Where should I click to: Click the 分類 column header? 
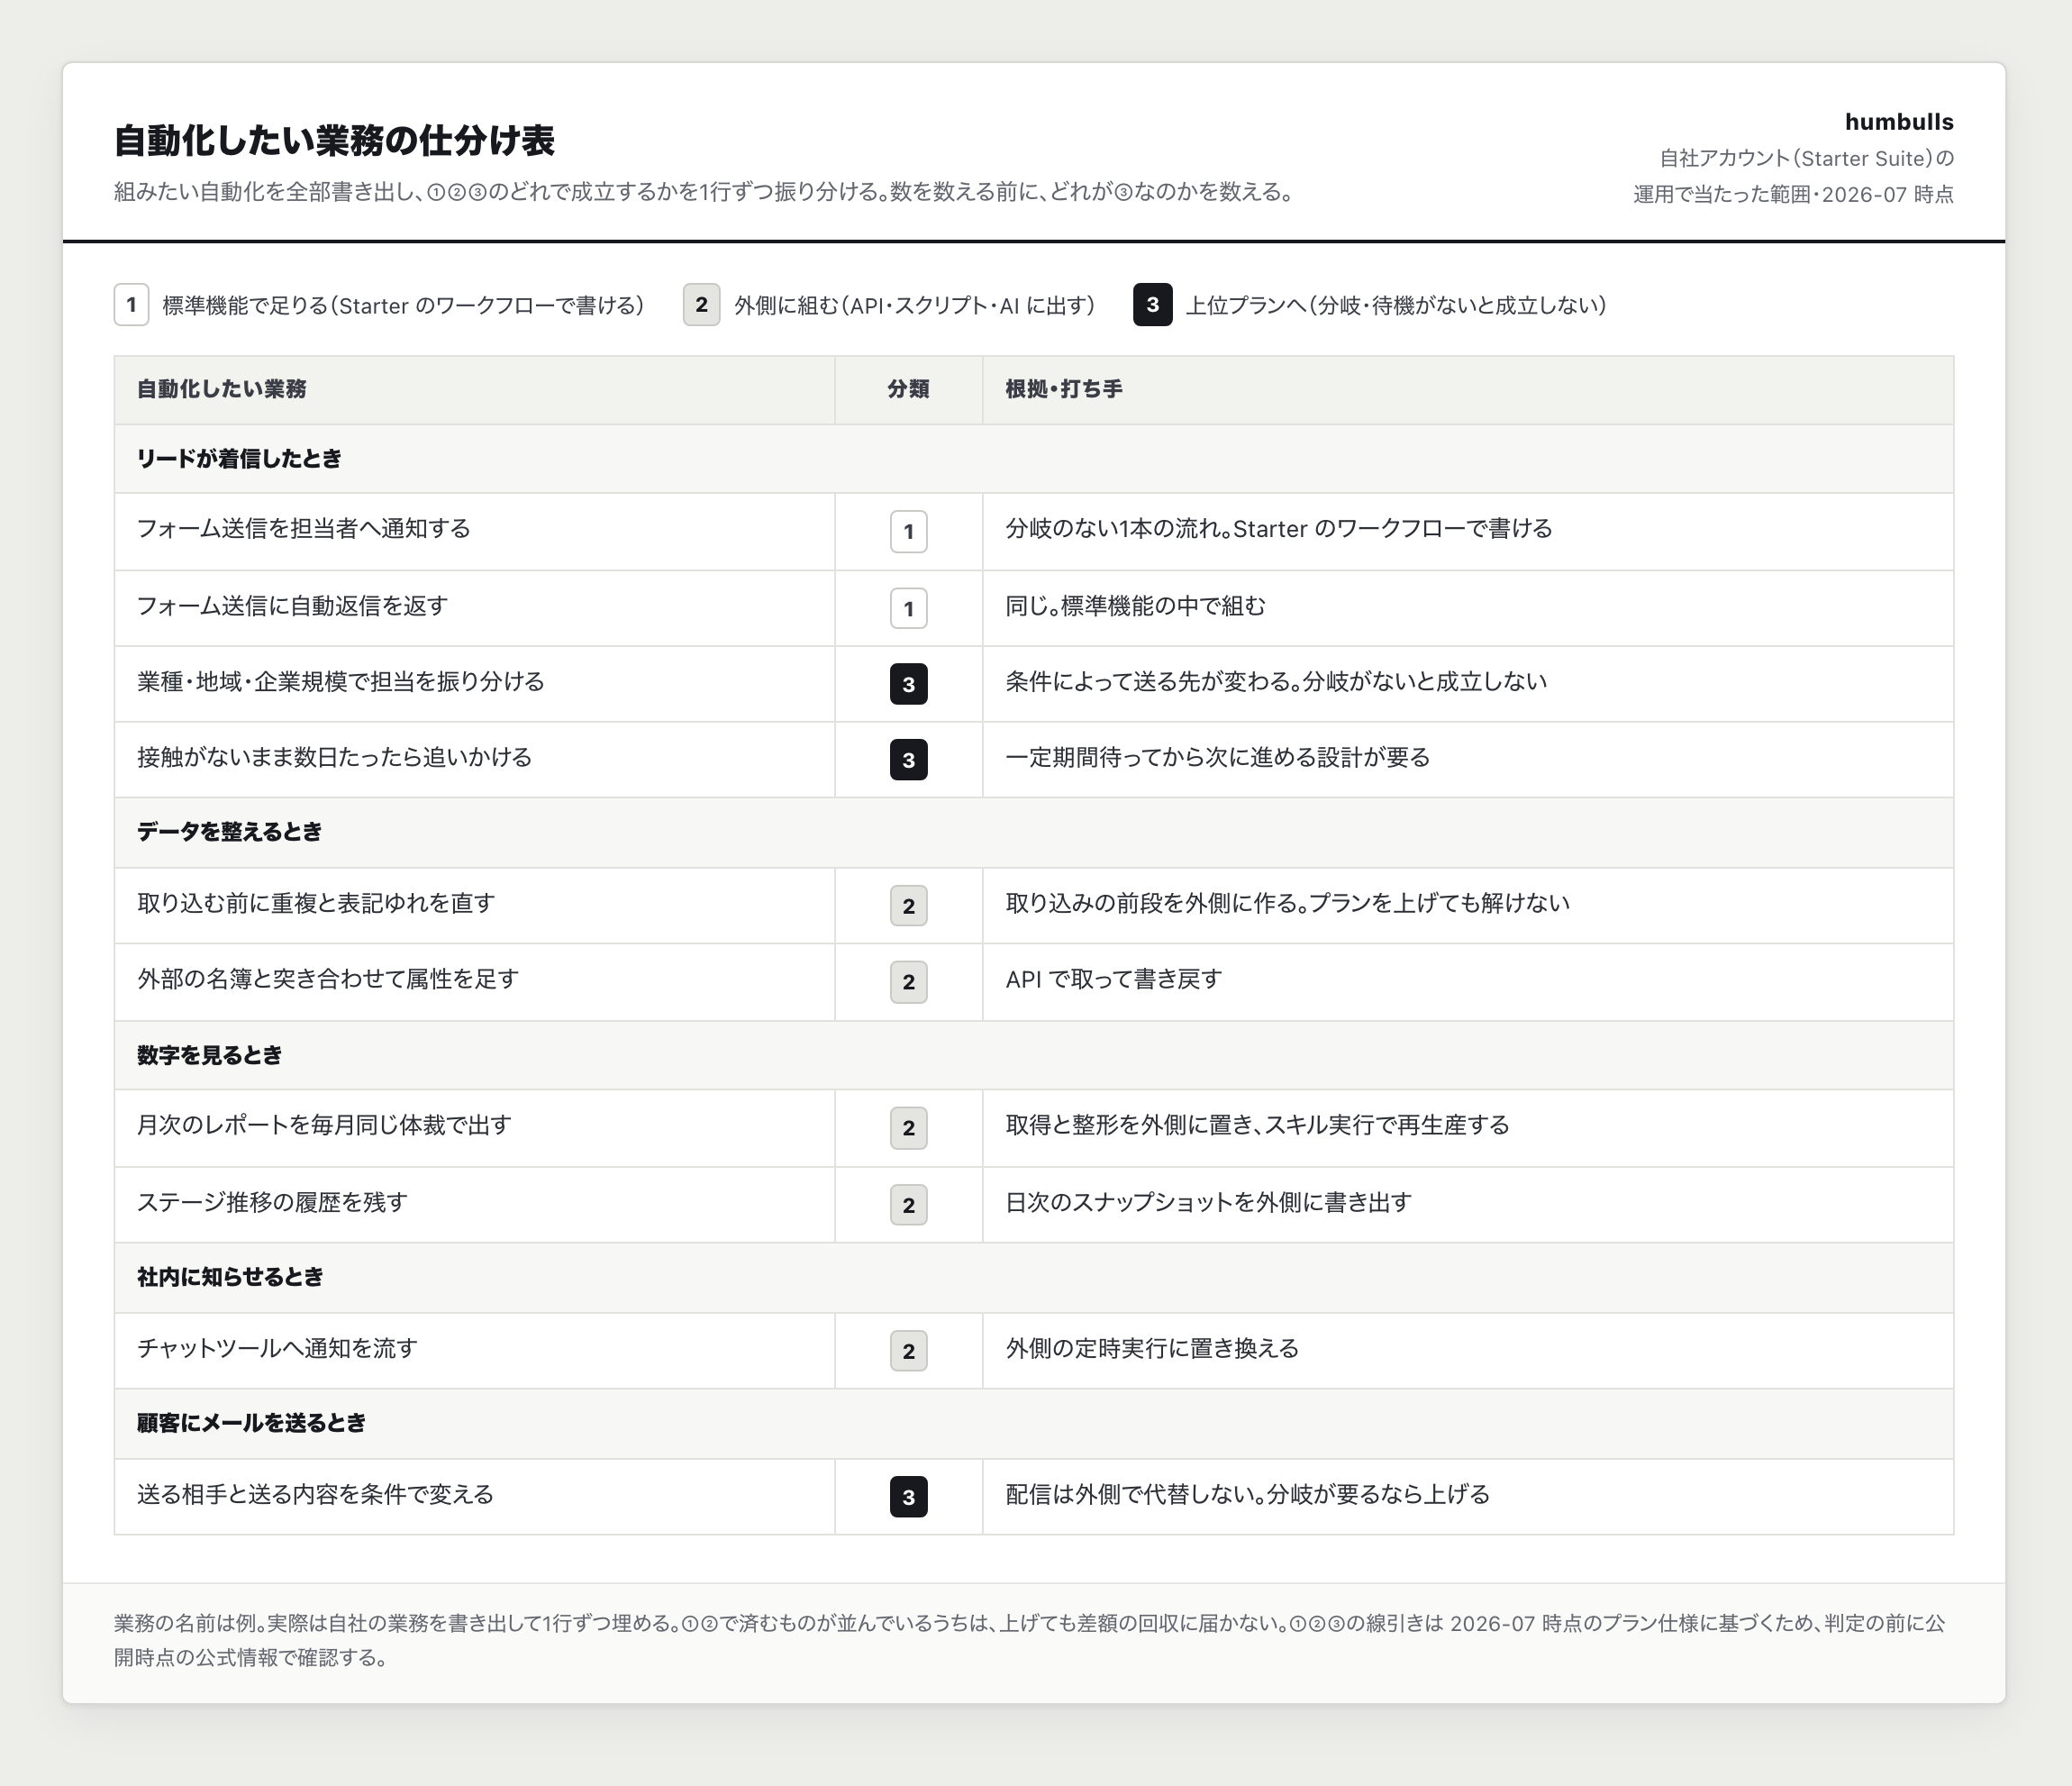click(x=908, y=389)
